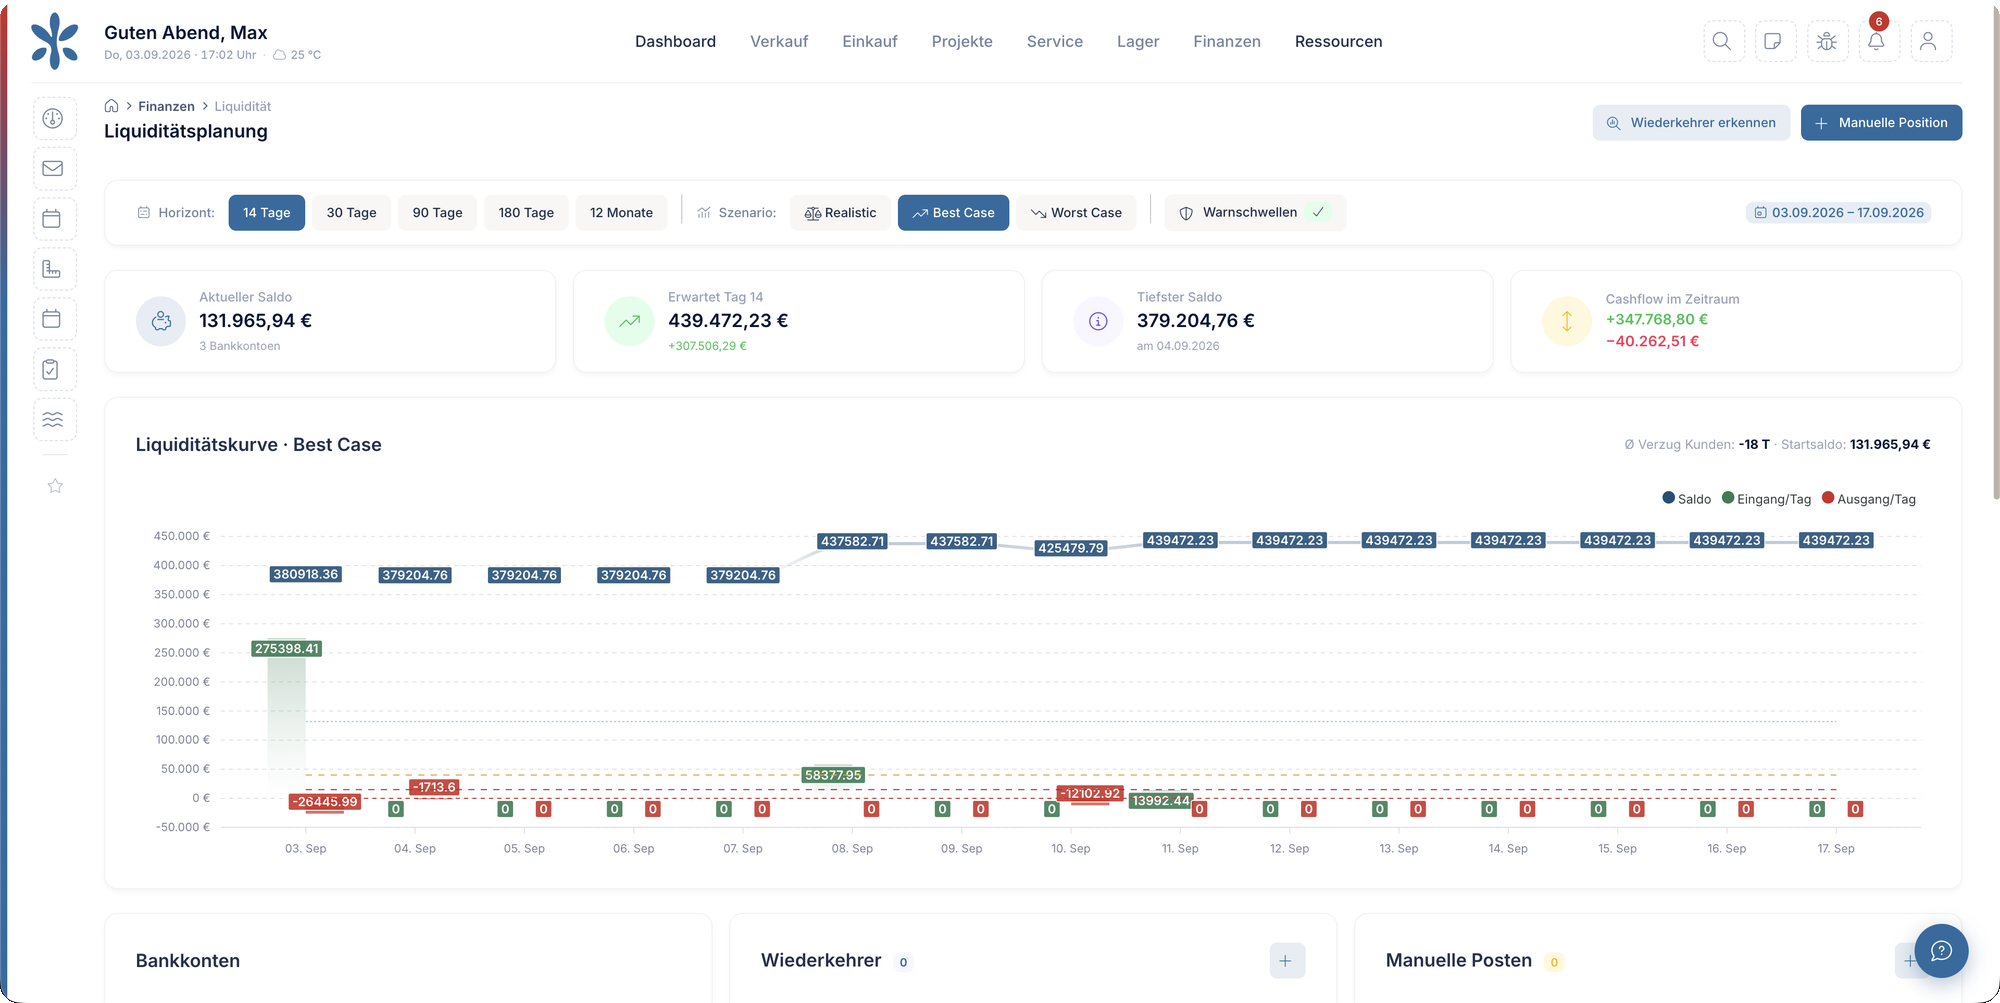2000x1003 pixels.
Task: Select the 12 Monate horizon
Action: click(621, 213)
